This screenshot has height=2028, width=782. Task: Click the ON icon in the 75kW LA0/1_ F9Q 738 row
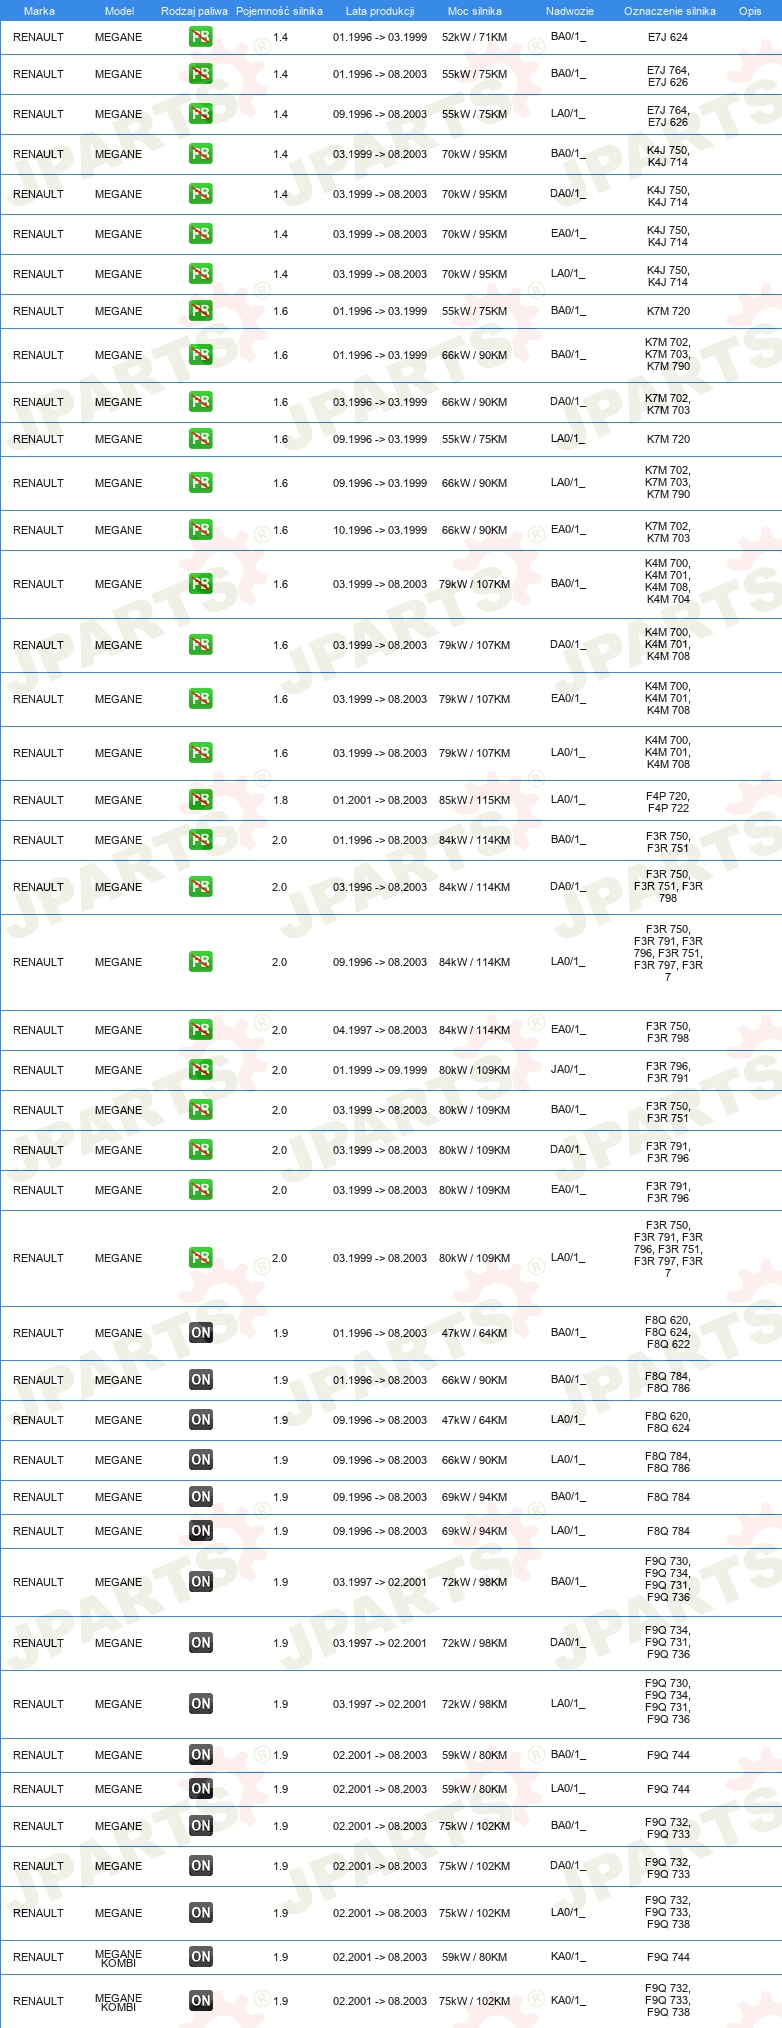(x=201, y=1913)
